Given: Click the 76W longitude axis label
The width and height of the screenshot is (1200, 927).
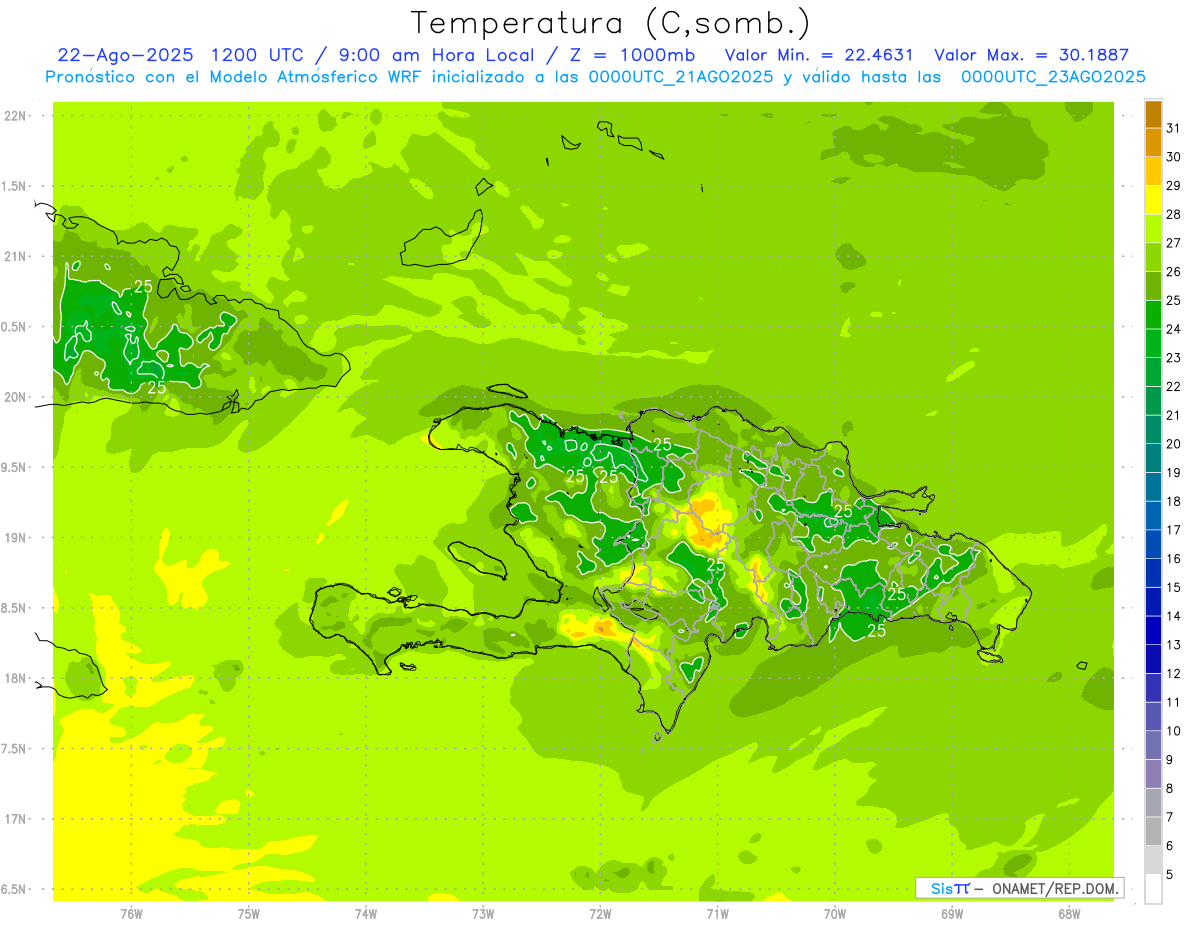Looking at the screenshot, I should pyautogui.click(x=131, y=914).
